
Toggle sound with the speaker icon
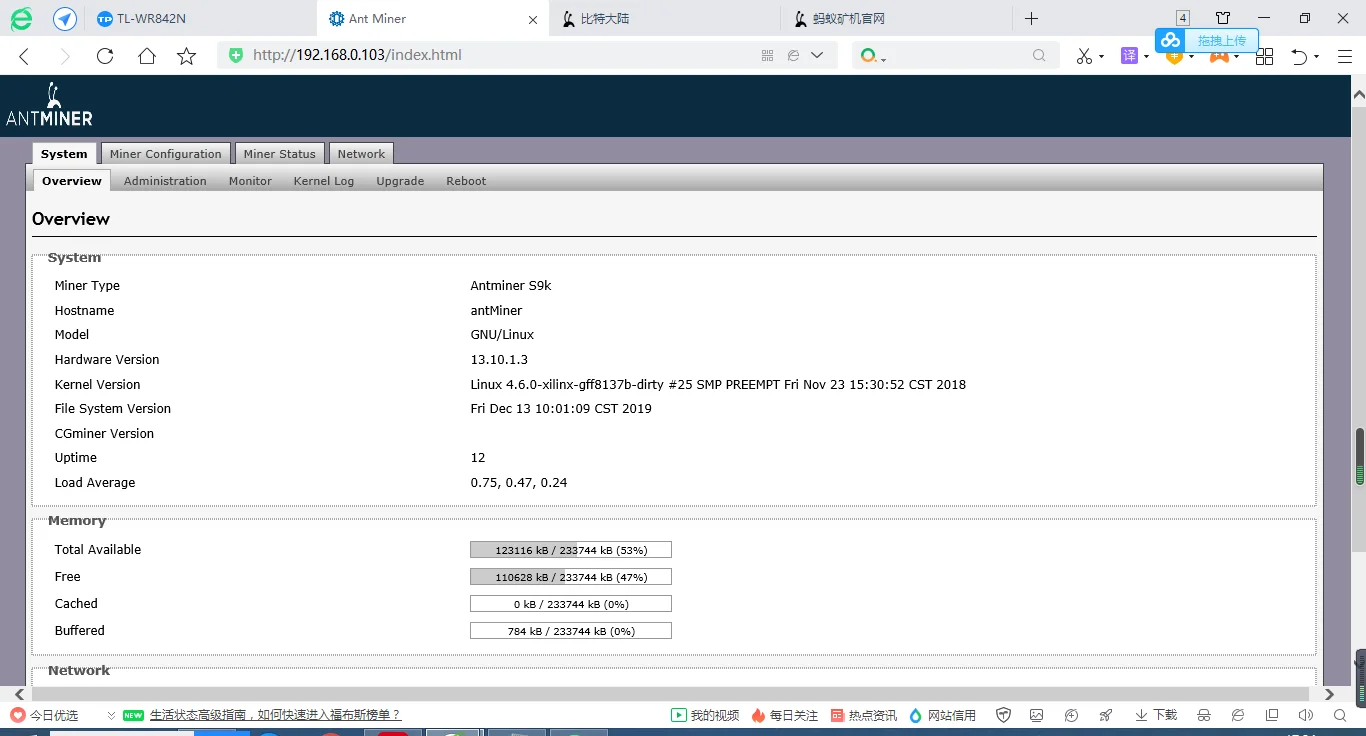tap(1305, 715)
